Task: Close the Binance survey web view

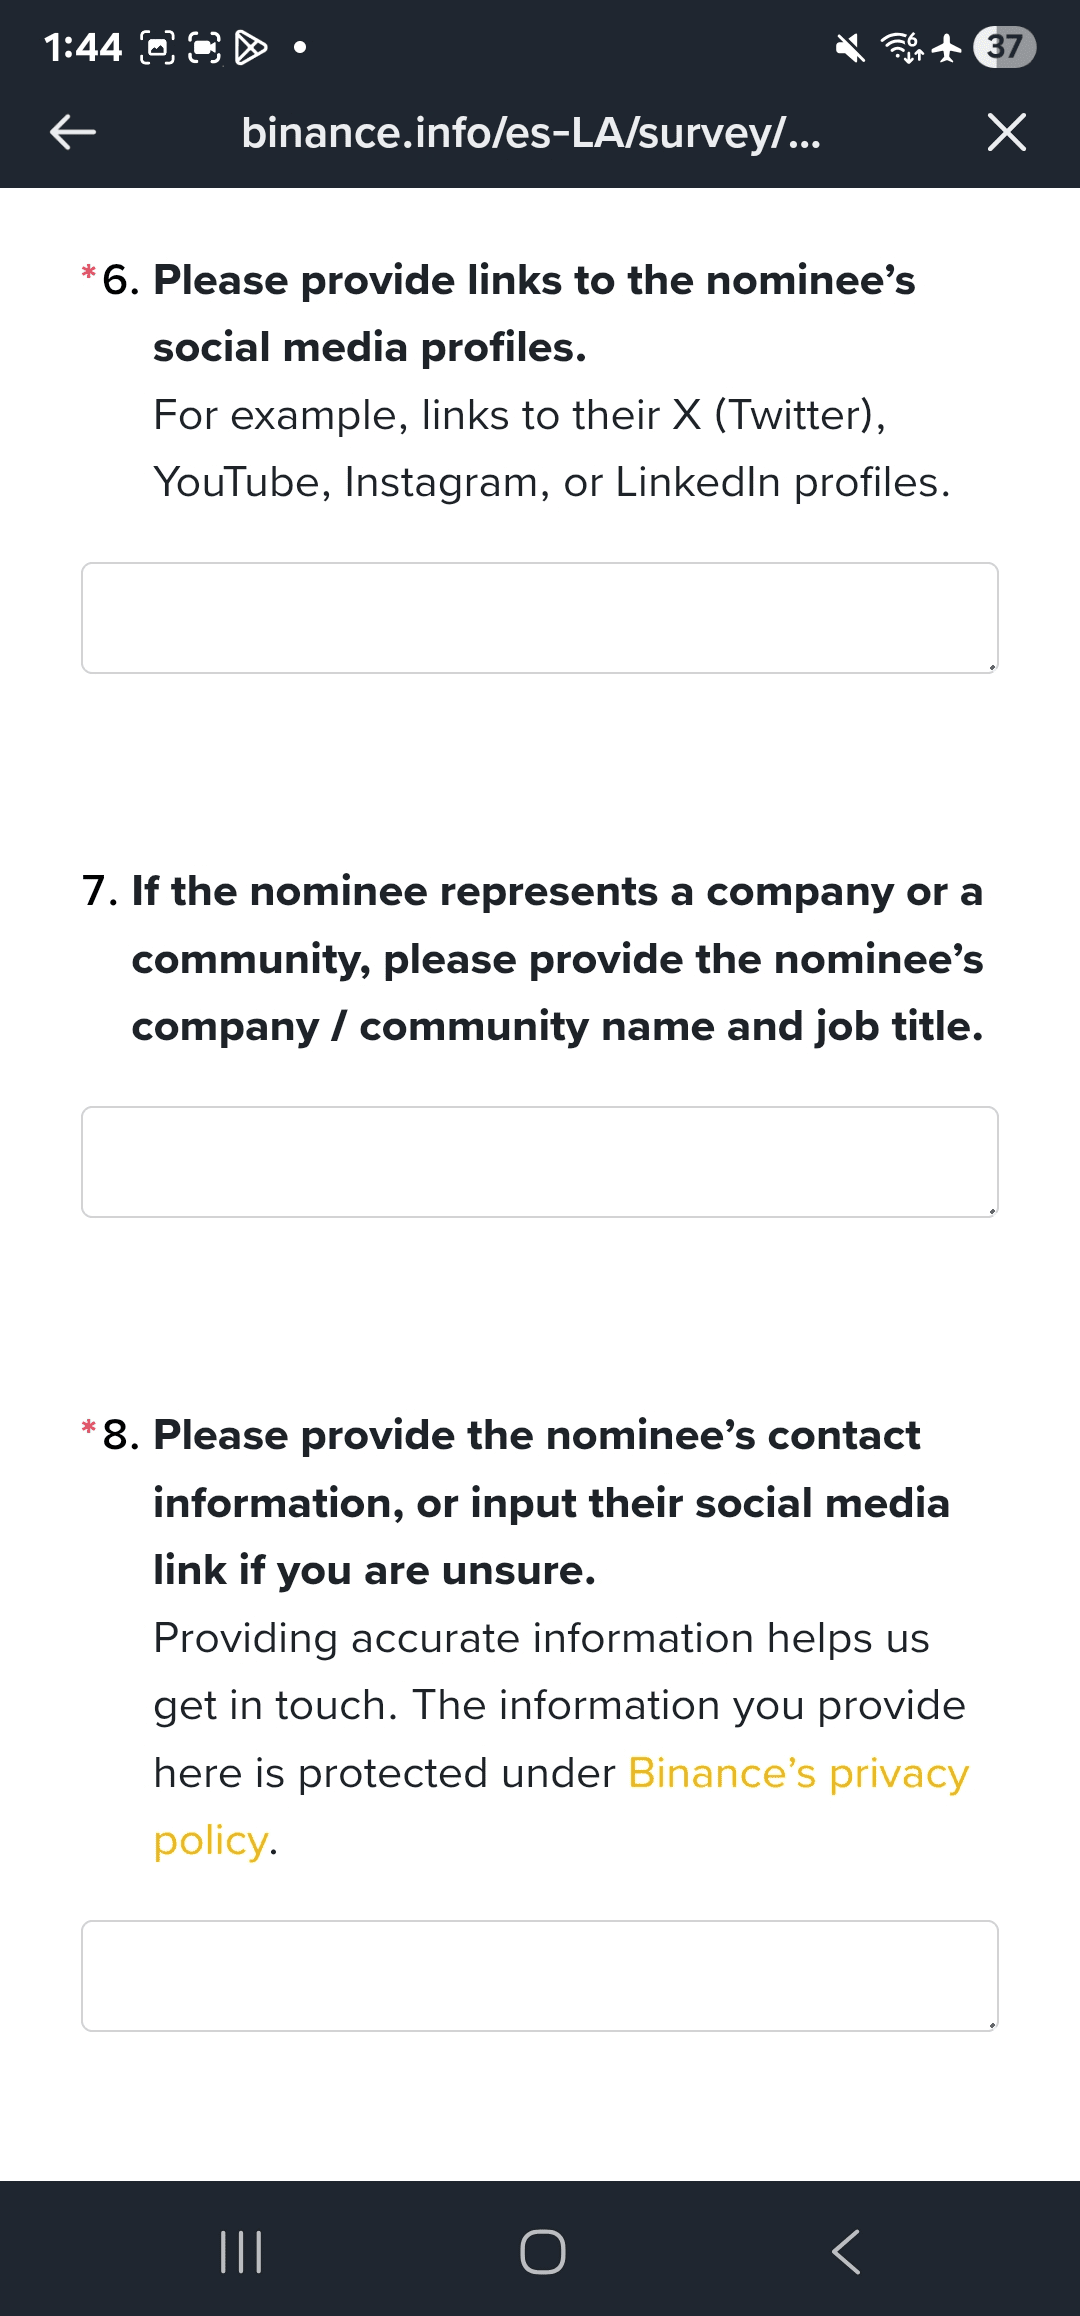Action: click(1006, 132)
